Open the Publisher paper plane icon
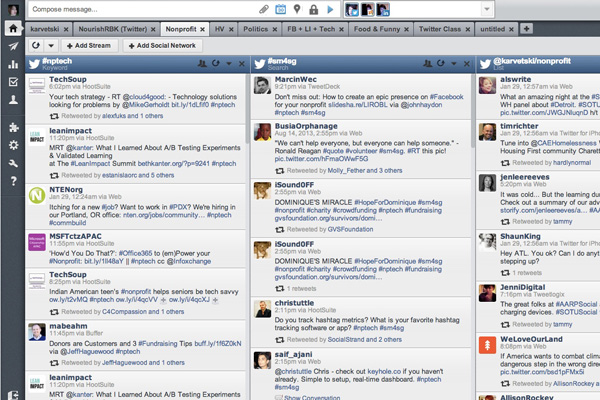The width and height of the screenshot is (600, 400). [x=13, y=46]
